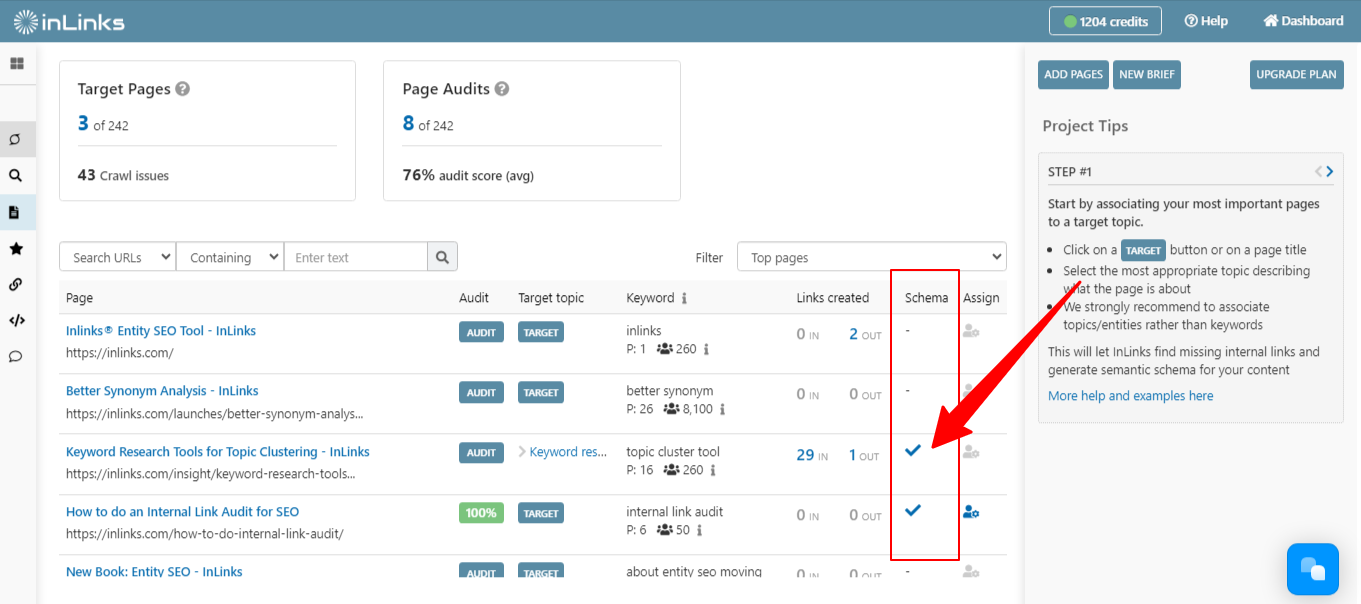The image size is (1361, 604).
Task: Open the Containing dropdown
Action: tap(230, 257)
